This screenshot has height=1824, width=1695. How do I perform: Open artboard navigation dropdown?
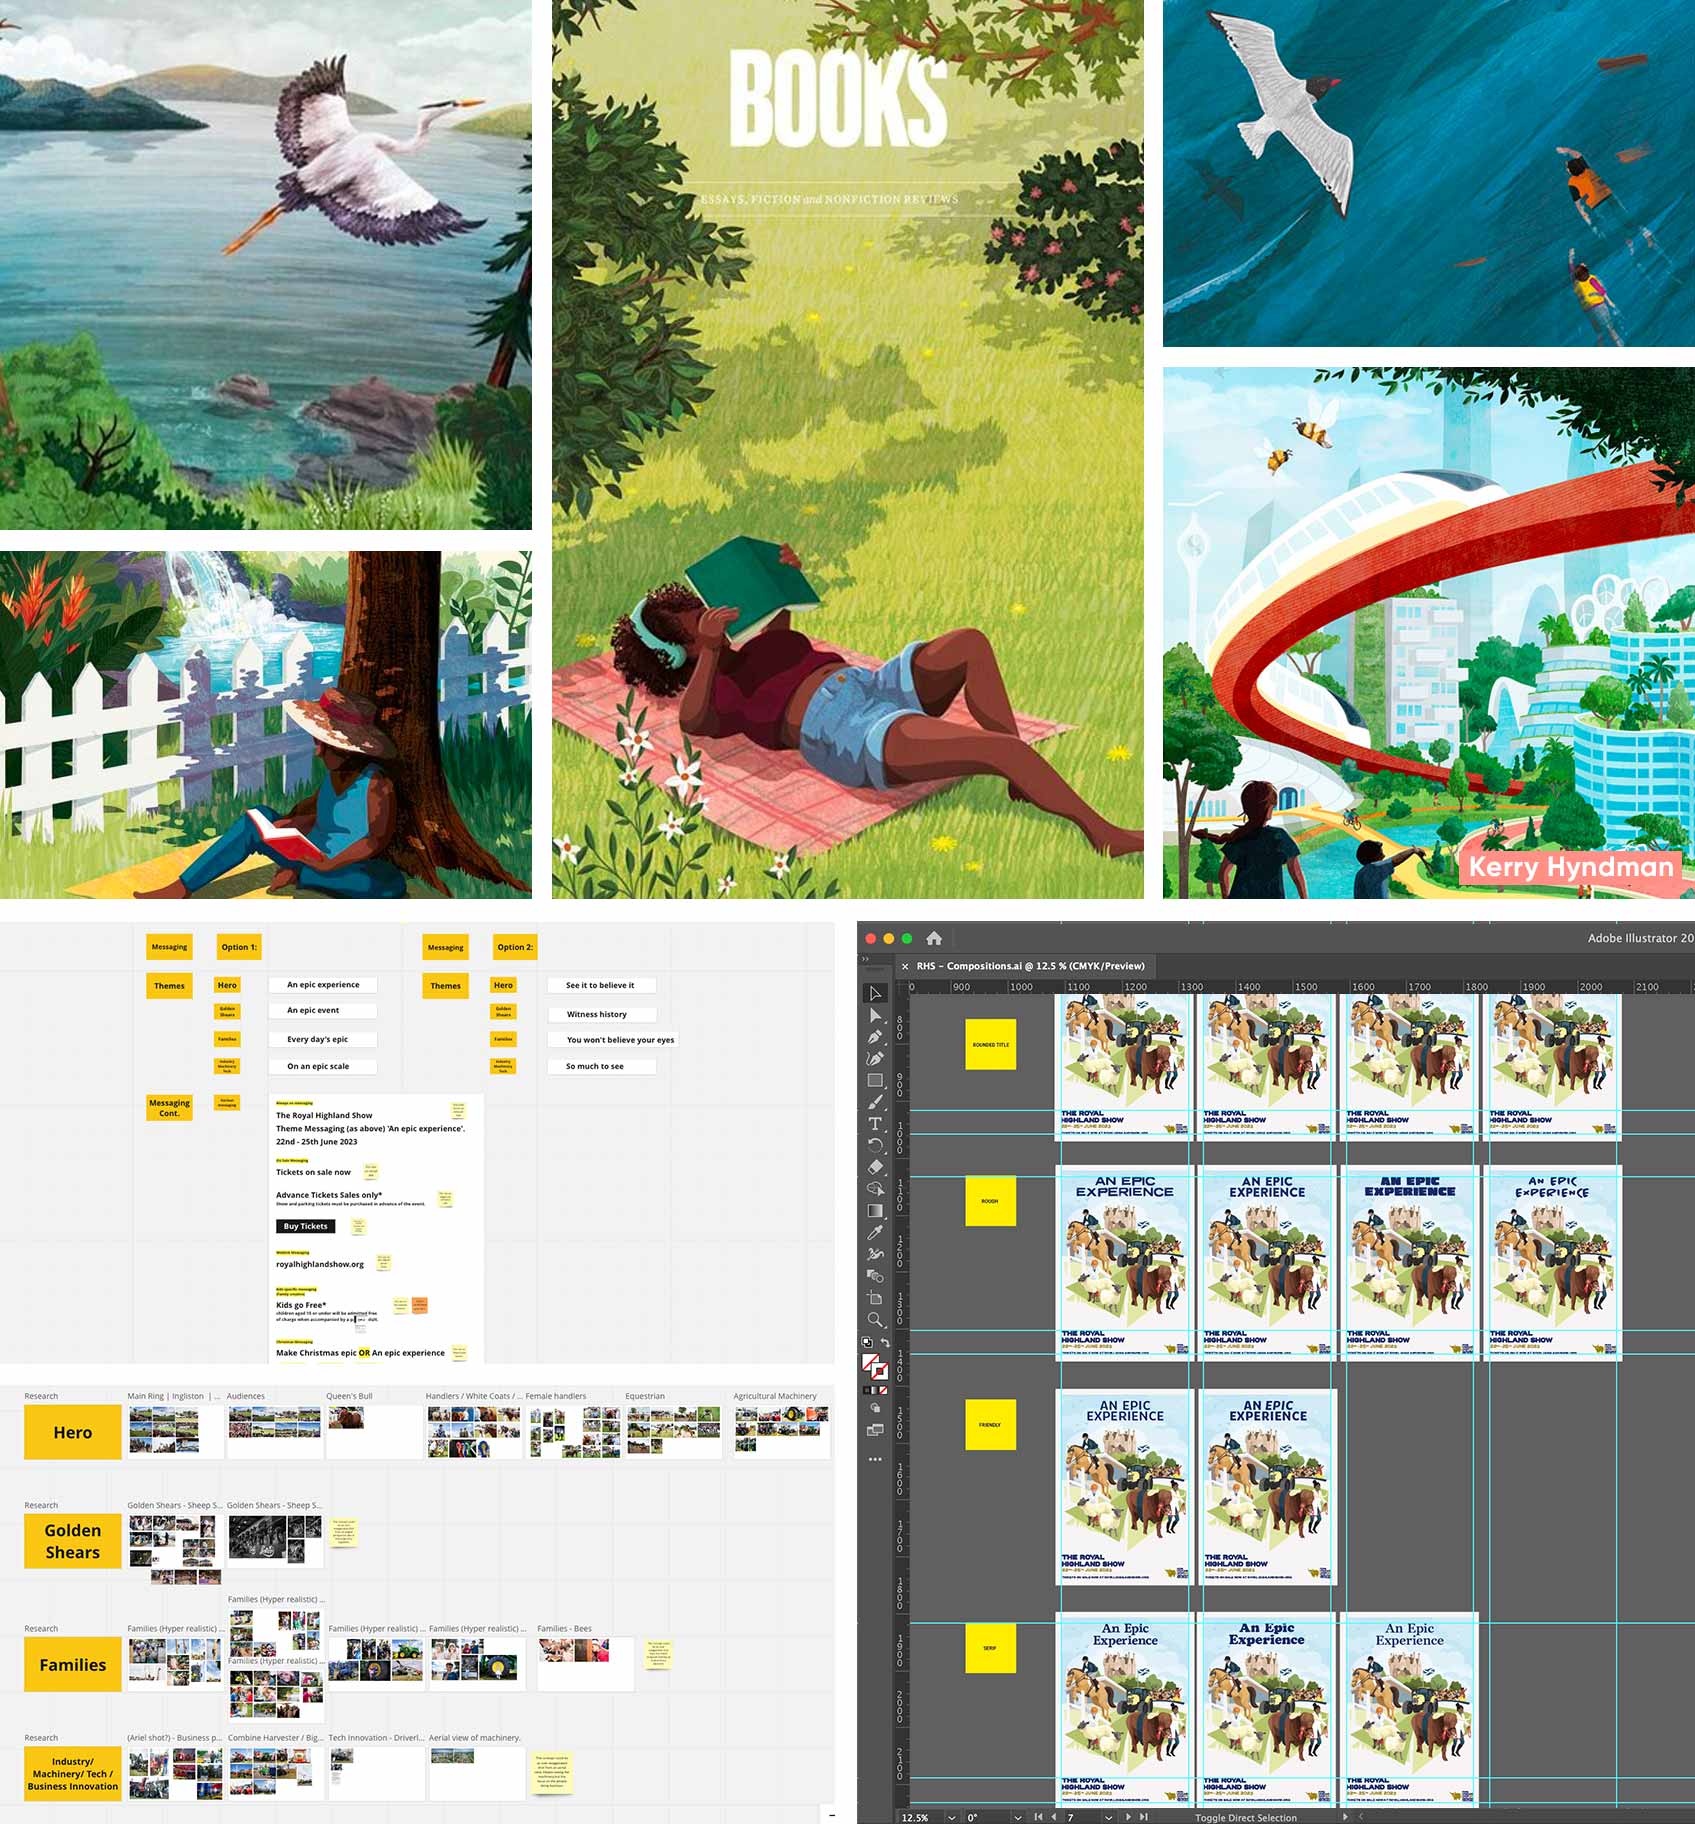(x=1108, y=1817)
